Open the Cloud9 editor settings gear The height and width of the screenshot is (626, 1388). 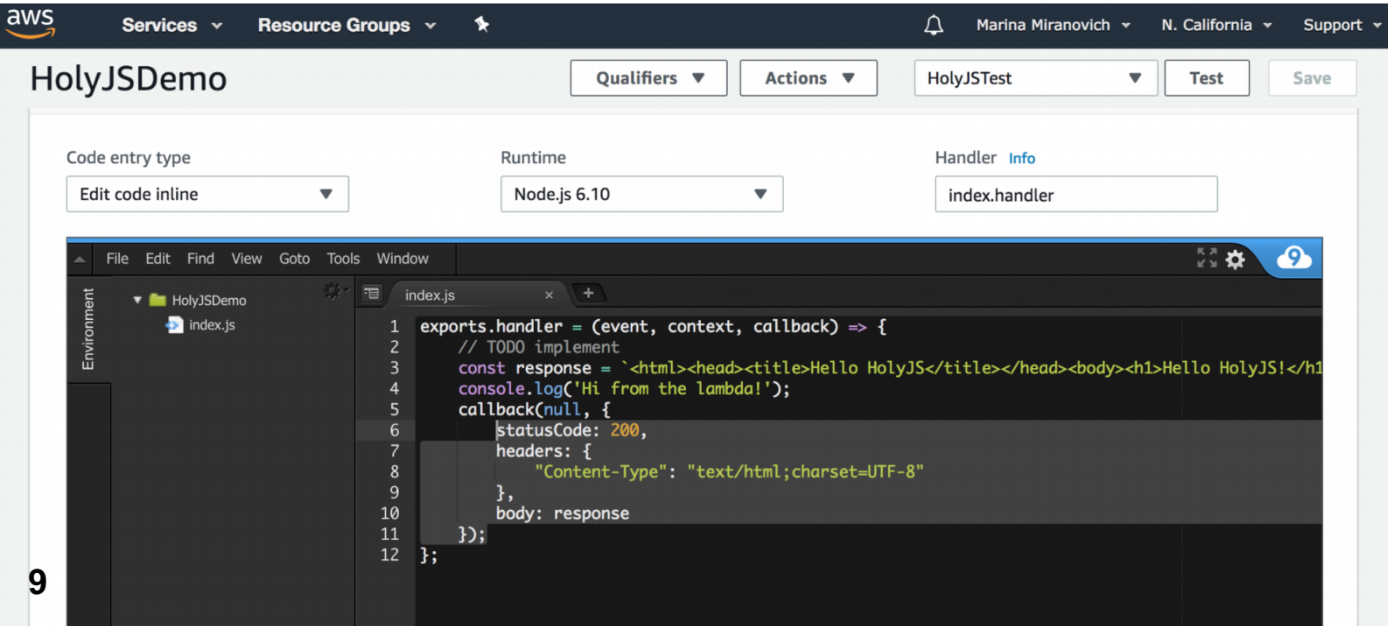coord(1235,258)
